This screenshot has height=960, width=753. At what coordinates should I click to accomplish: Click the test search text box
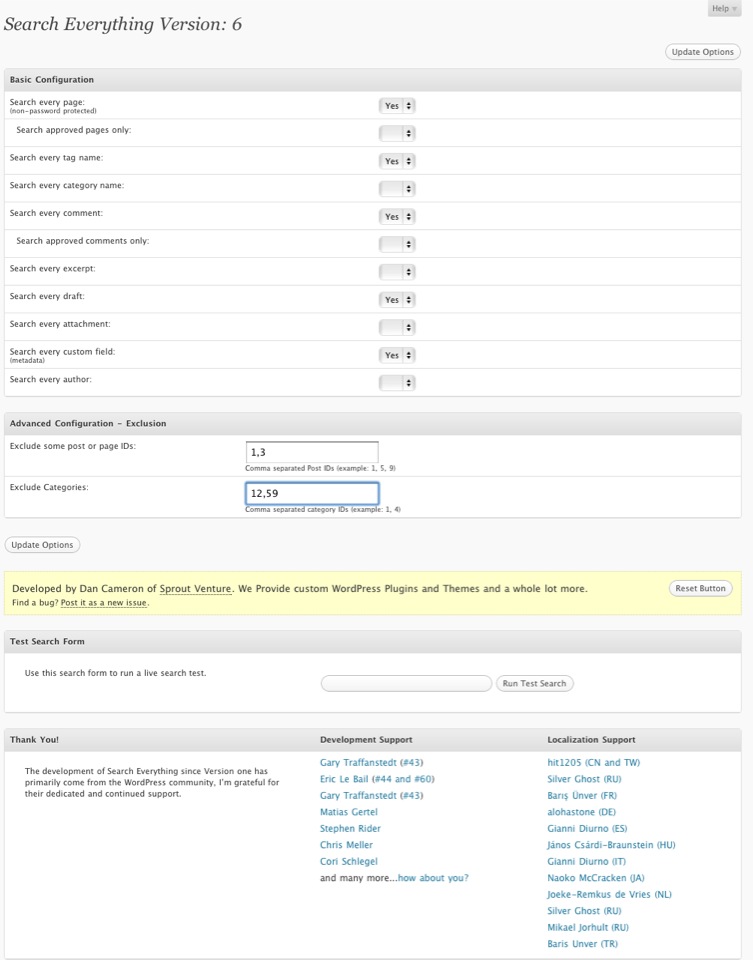406,684
